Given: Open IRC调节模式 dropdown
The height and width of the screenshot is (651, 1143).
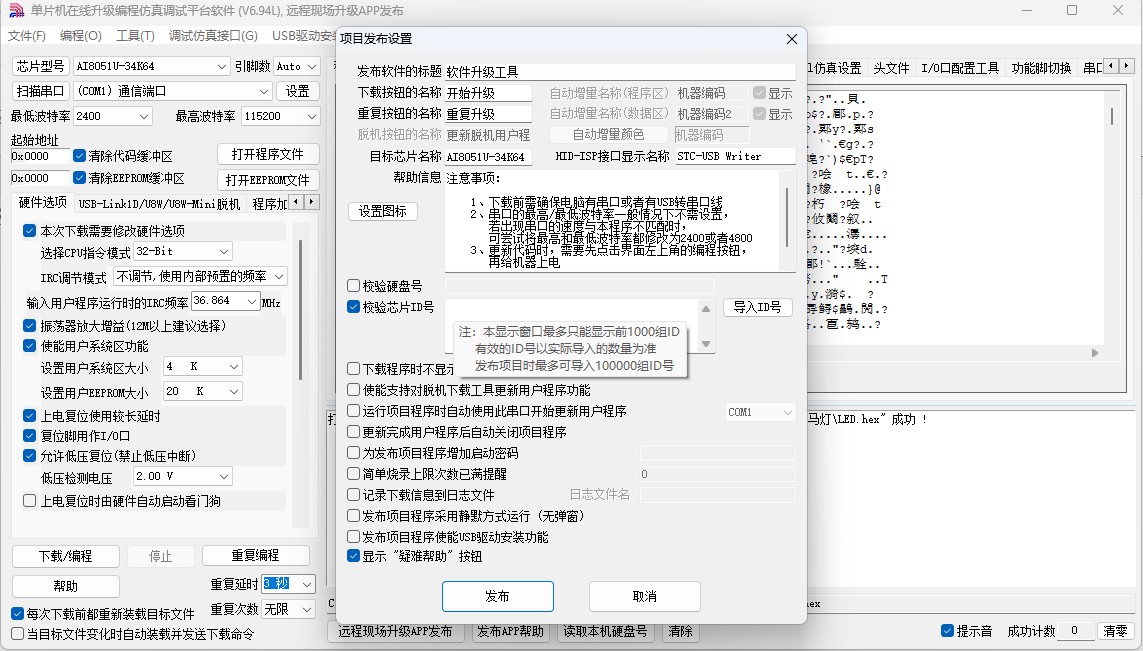Looking at the screenshot, I should pos(200,276).
